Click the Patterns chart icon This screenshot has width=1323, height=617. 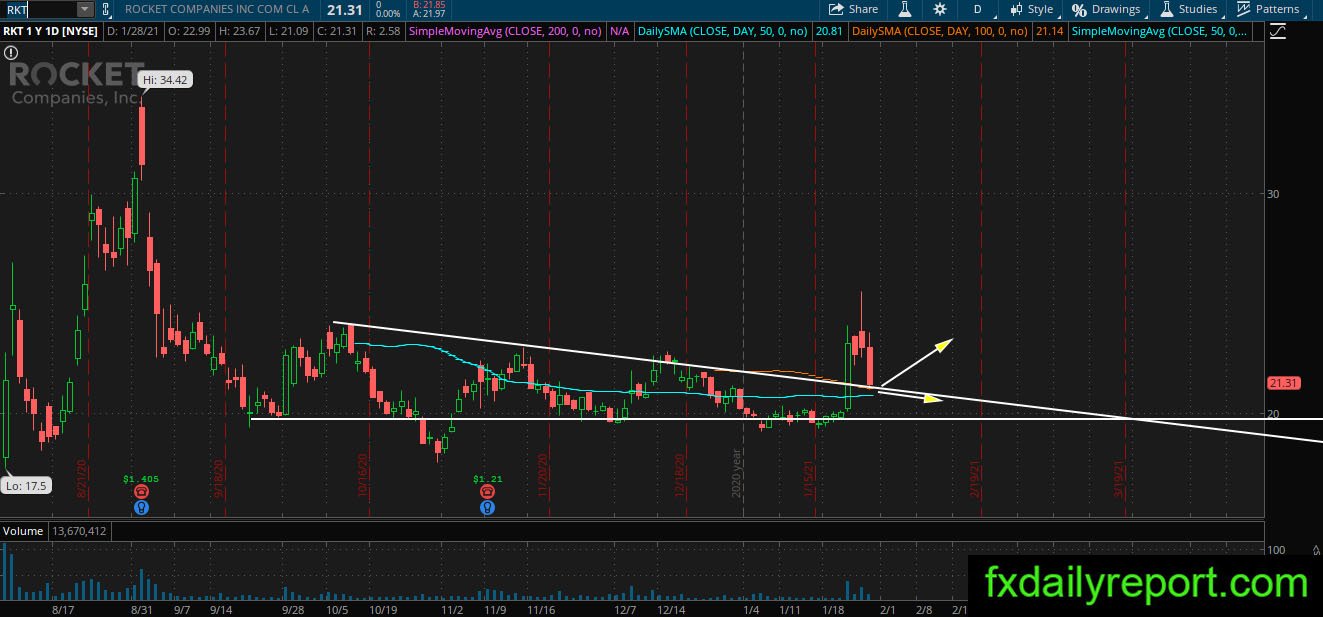click(x=1243, y=9)
